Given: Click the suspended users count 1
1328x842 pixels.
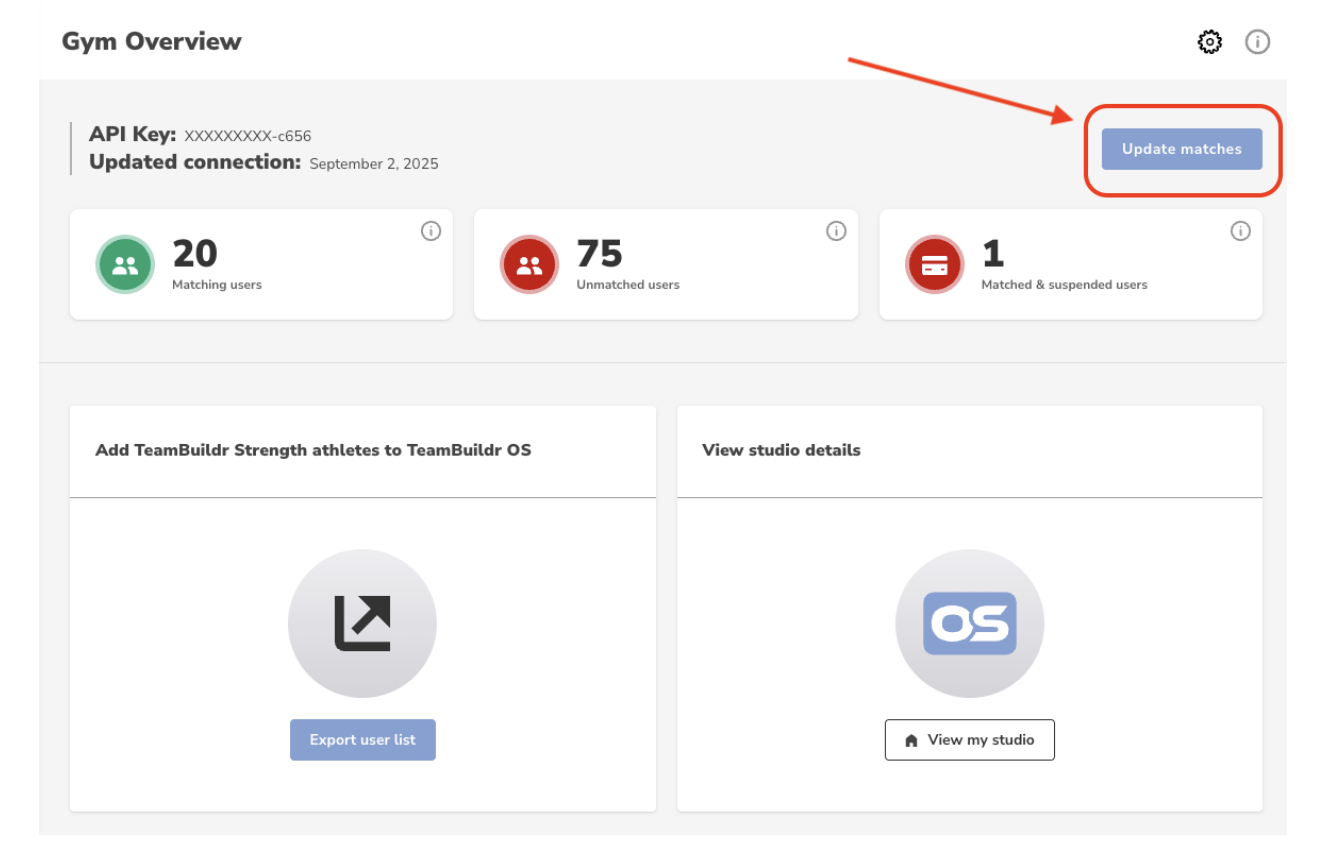Looking at the screenshot, I should tap(993, 254).
